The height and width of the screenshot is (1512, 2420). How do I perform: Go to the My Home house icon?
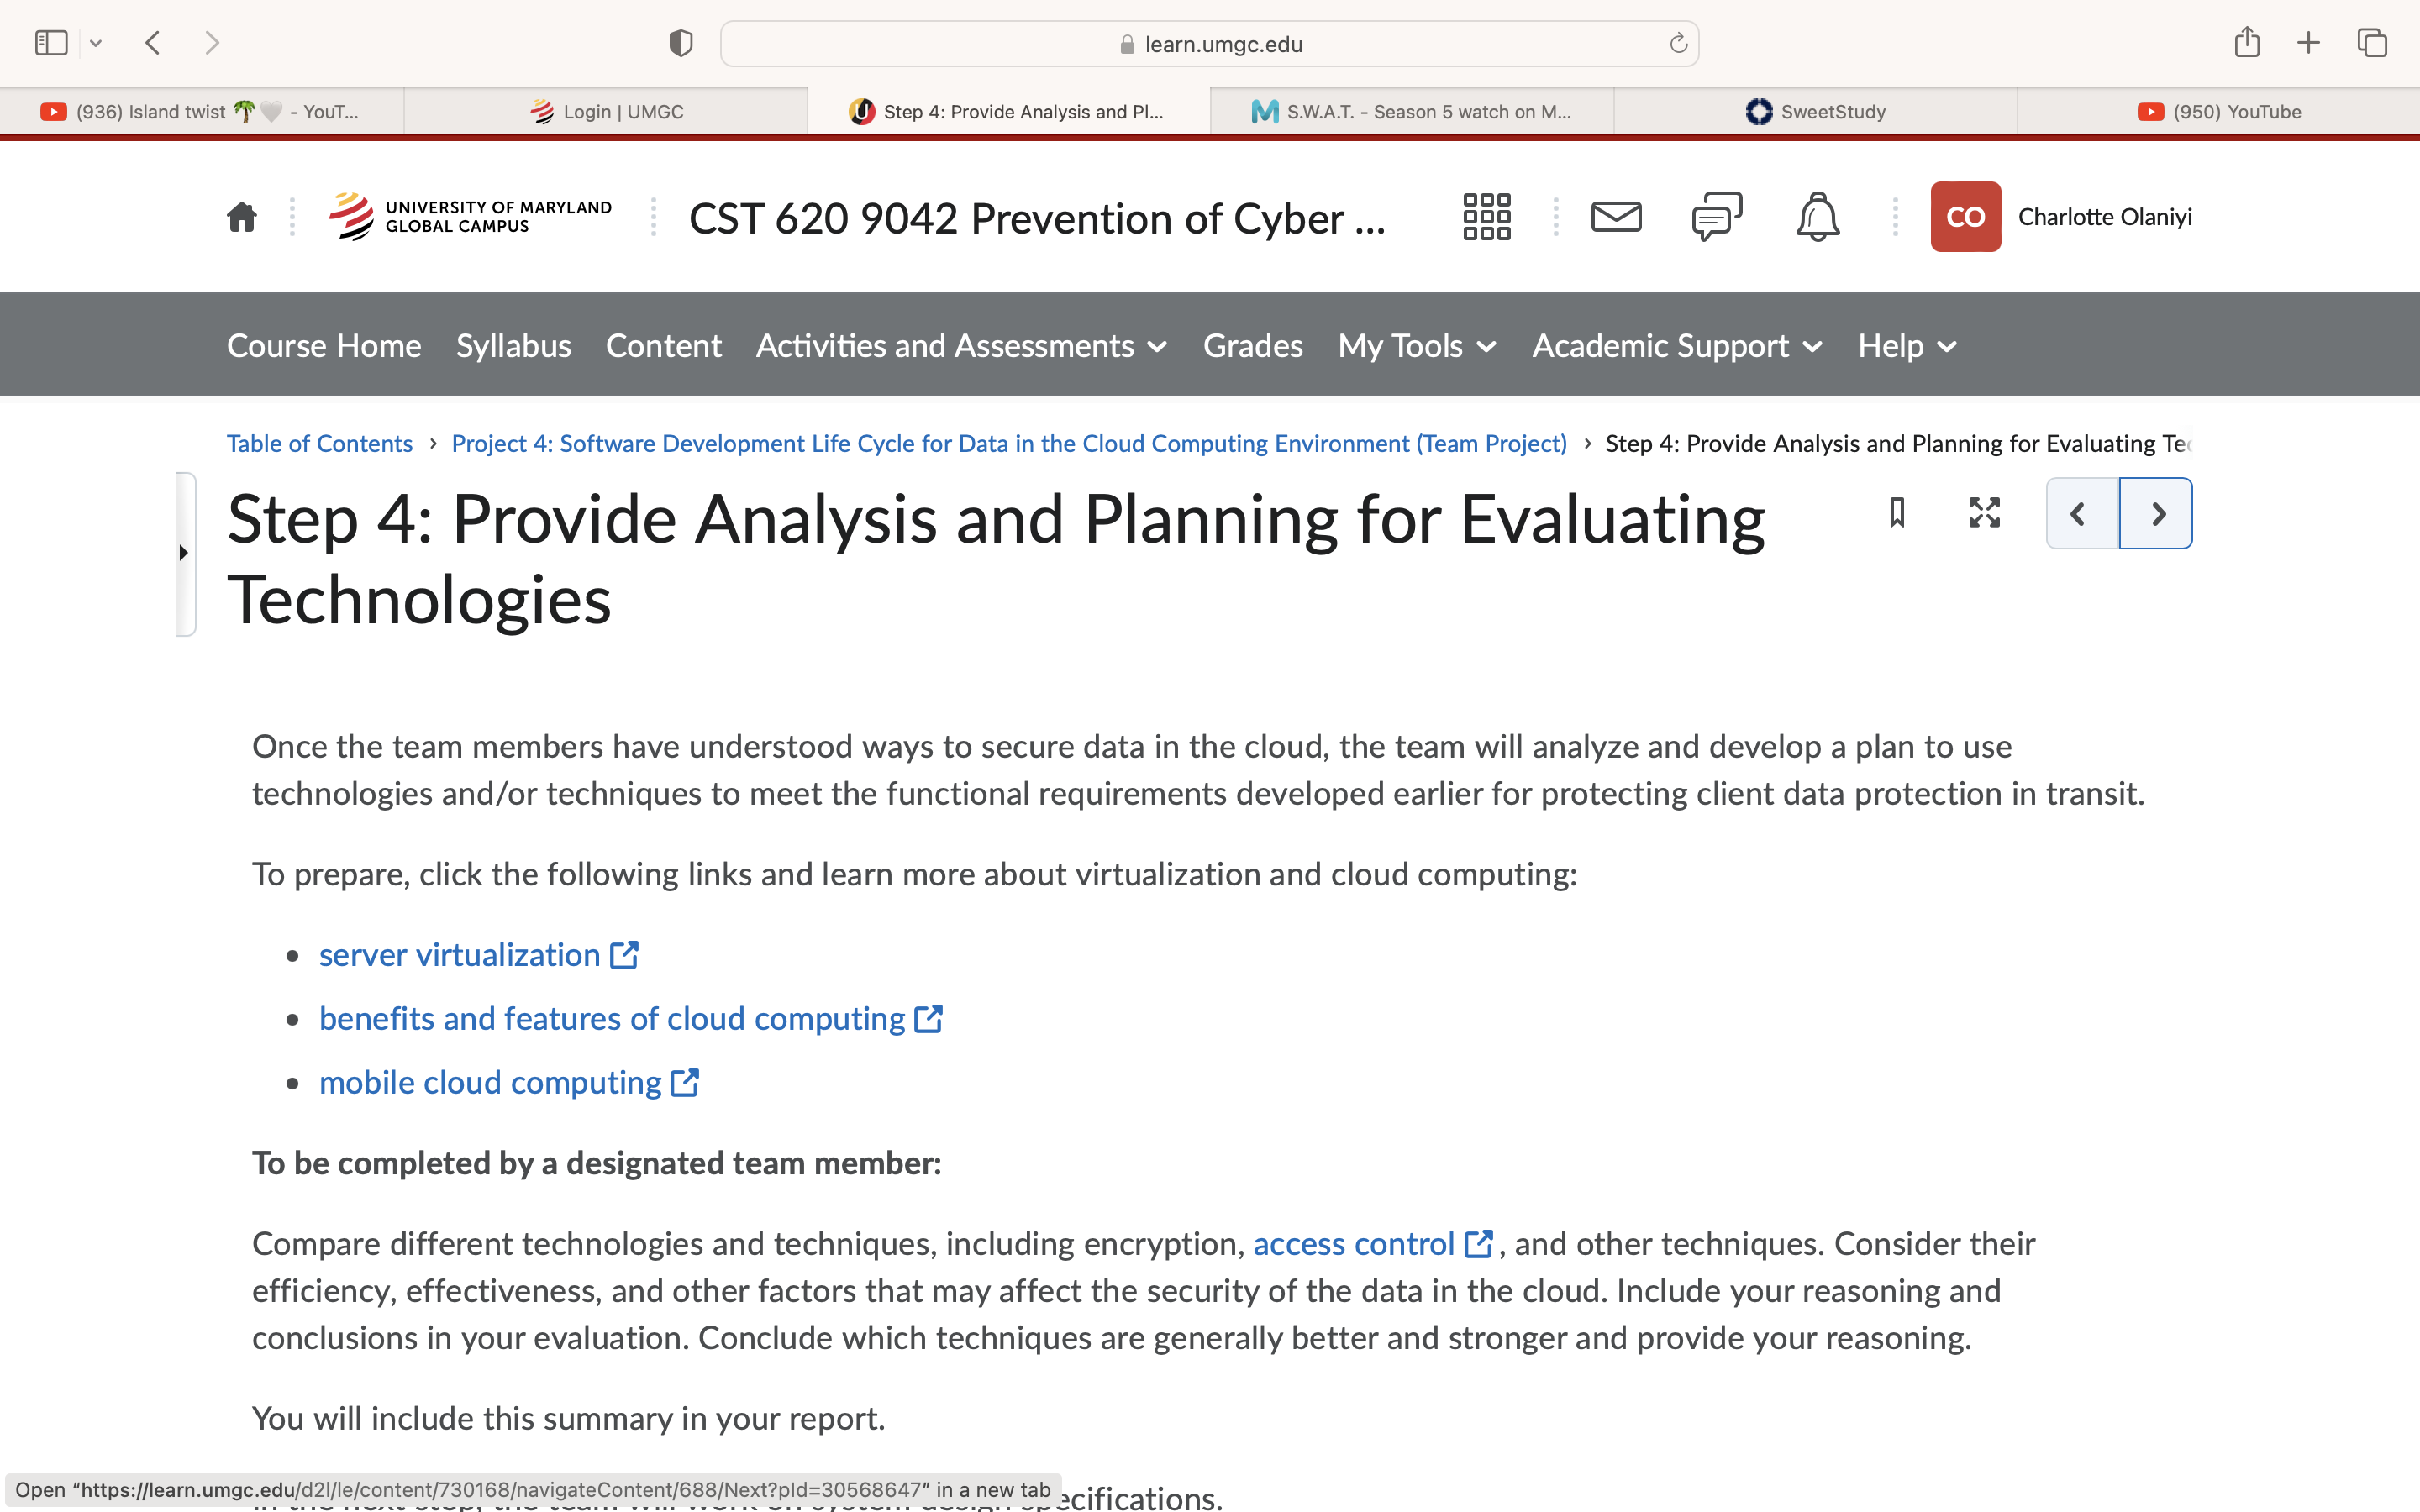coord(242,217)
